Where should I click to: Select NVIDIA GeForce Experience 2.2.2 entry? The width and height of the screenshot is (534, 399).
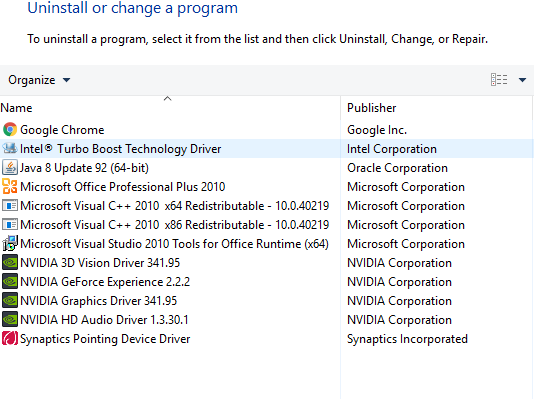point(105,282)
